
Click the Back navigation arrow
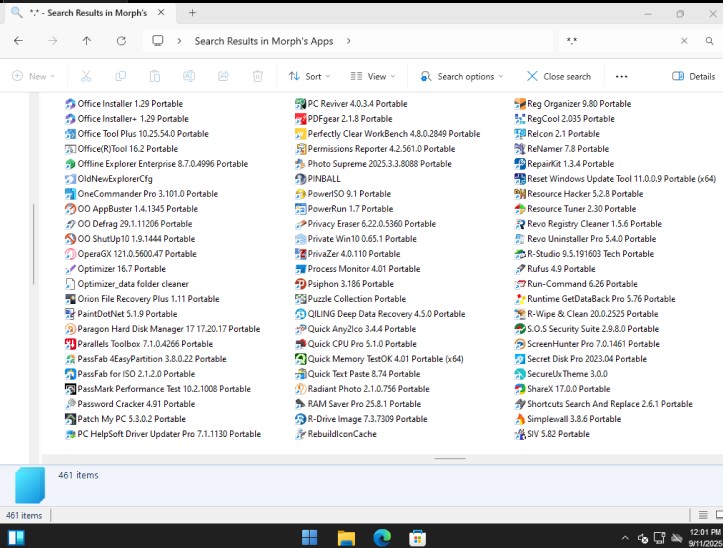pos(18,41)
